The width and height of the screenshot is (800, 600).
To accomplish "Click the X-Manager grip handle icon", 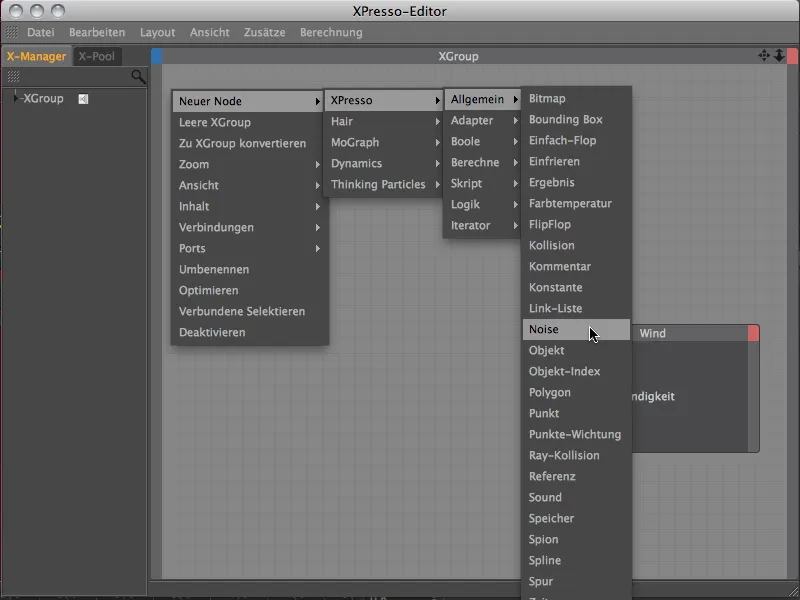I will coord(13,77).
